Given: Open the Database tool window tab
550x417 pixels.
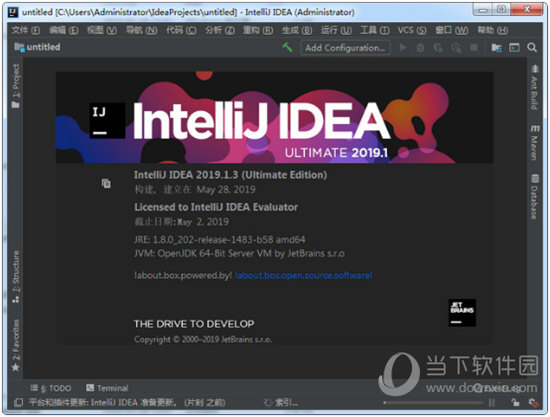Looking at the screenshot, I should tap(534, 197).
